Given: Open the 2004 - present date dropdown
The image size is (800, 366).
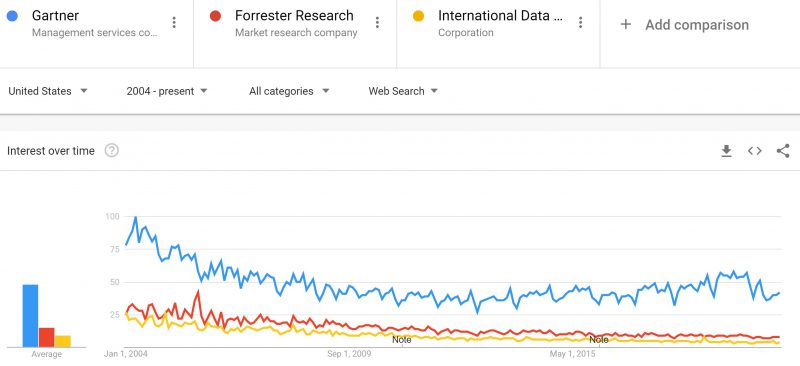Looking at the screenshot, I should click(167, 91).
